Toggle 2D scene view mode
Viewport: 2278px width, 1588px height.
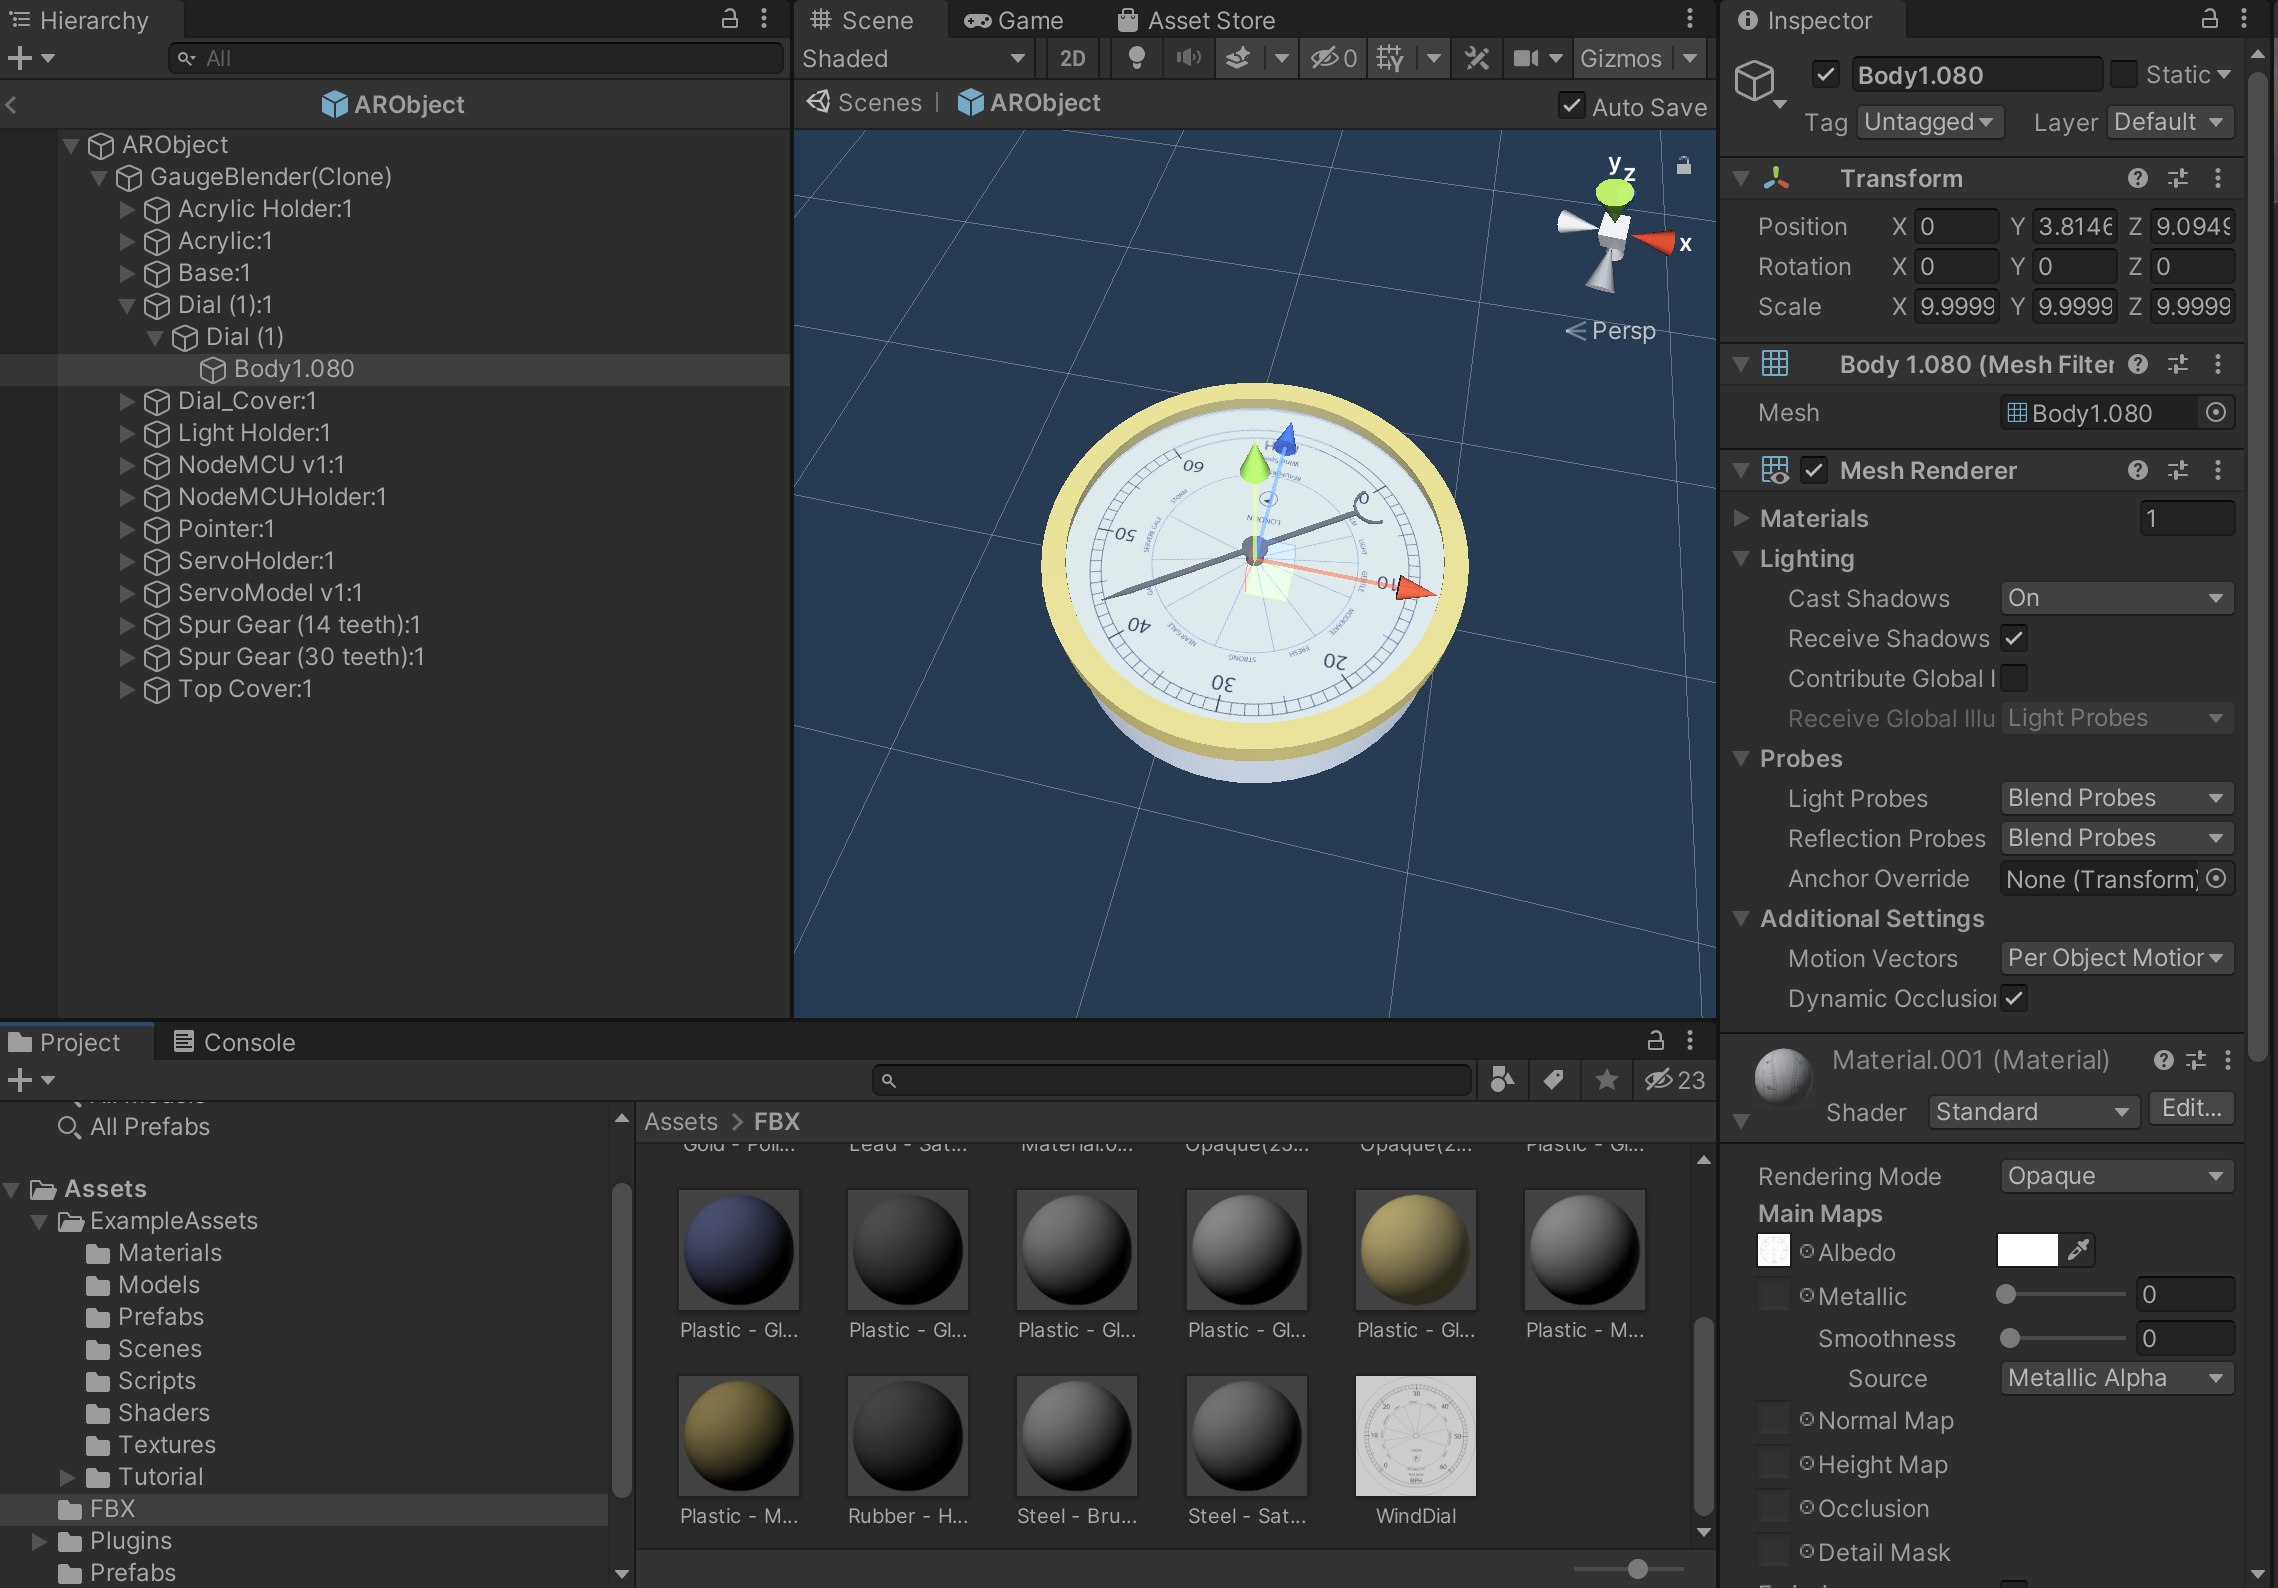pyautogui.click(x=1073, y=58)
